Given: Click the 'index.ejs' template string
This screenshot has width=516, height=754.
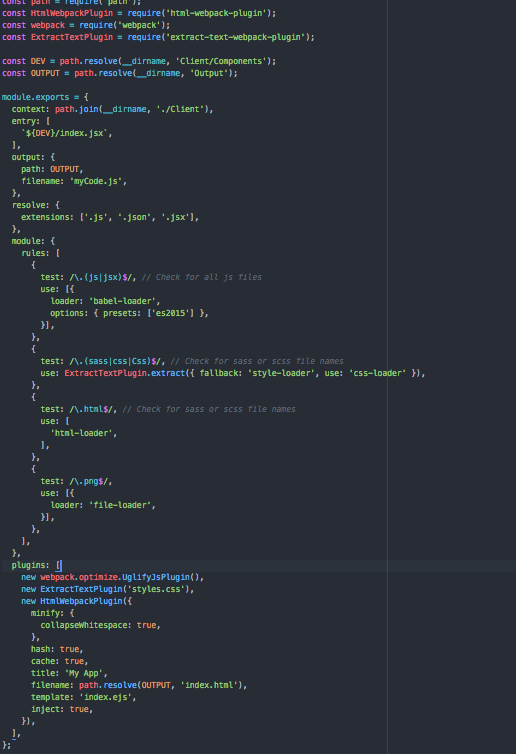Looking at the screenshot, I should [105, 697].
